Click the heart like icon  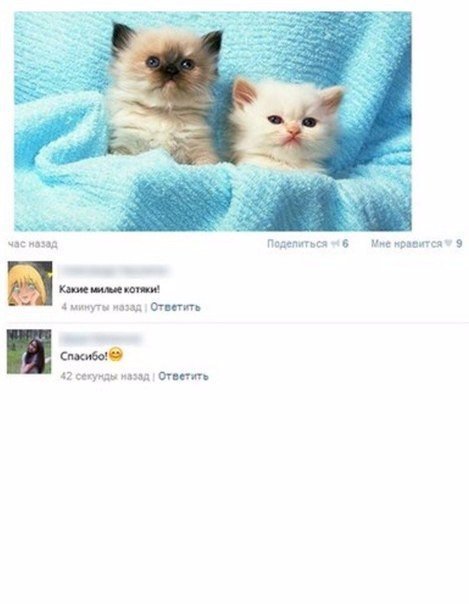[x=448, y=243]
